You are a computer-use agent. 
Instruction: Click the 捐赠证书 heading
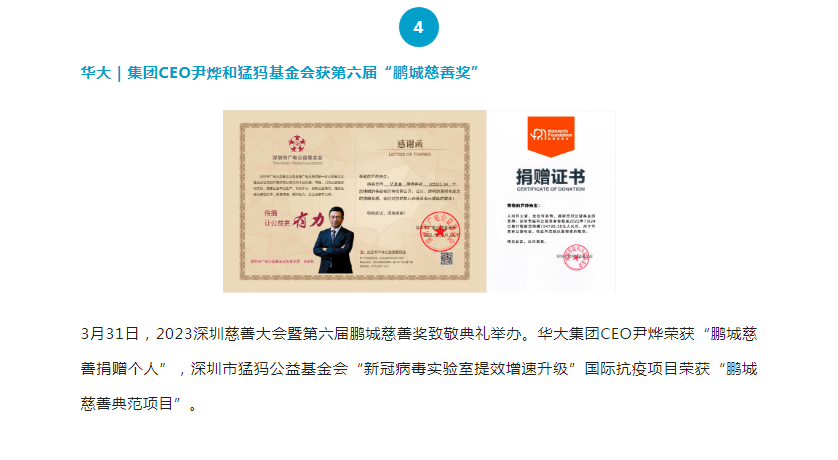pyautogui.click(x=550, y=177)
